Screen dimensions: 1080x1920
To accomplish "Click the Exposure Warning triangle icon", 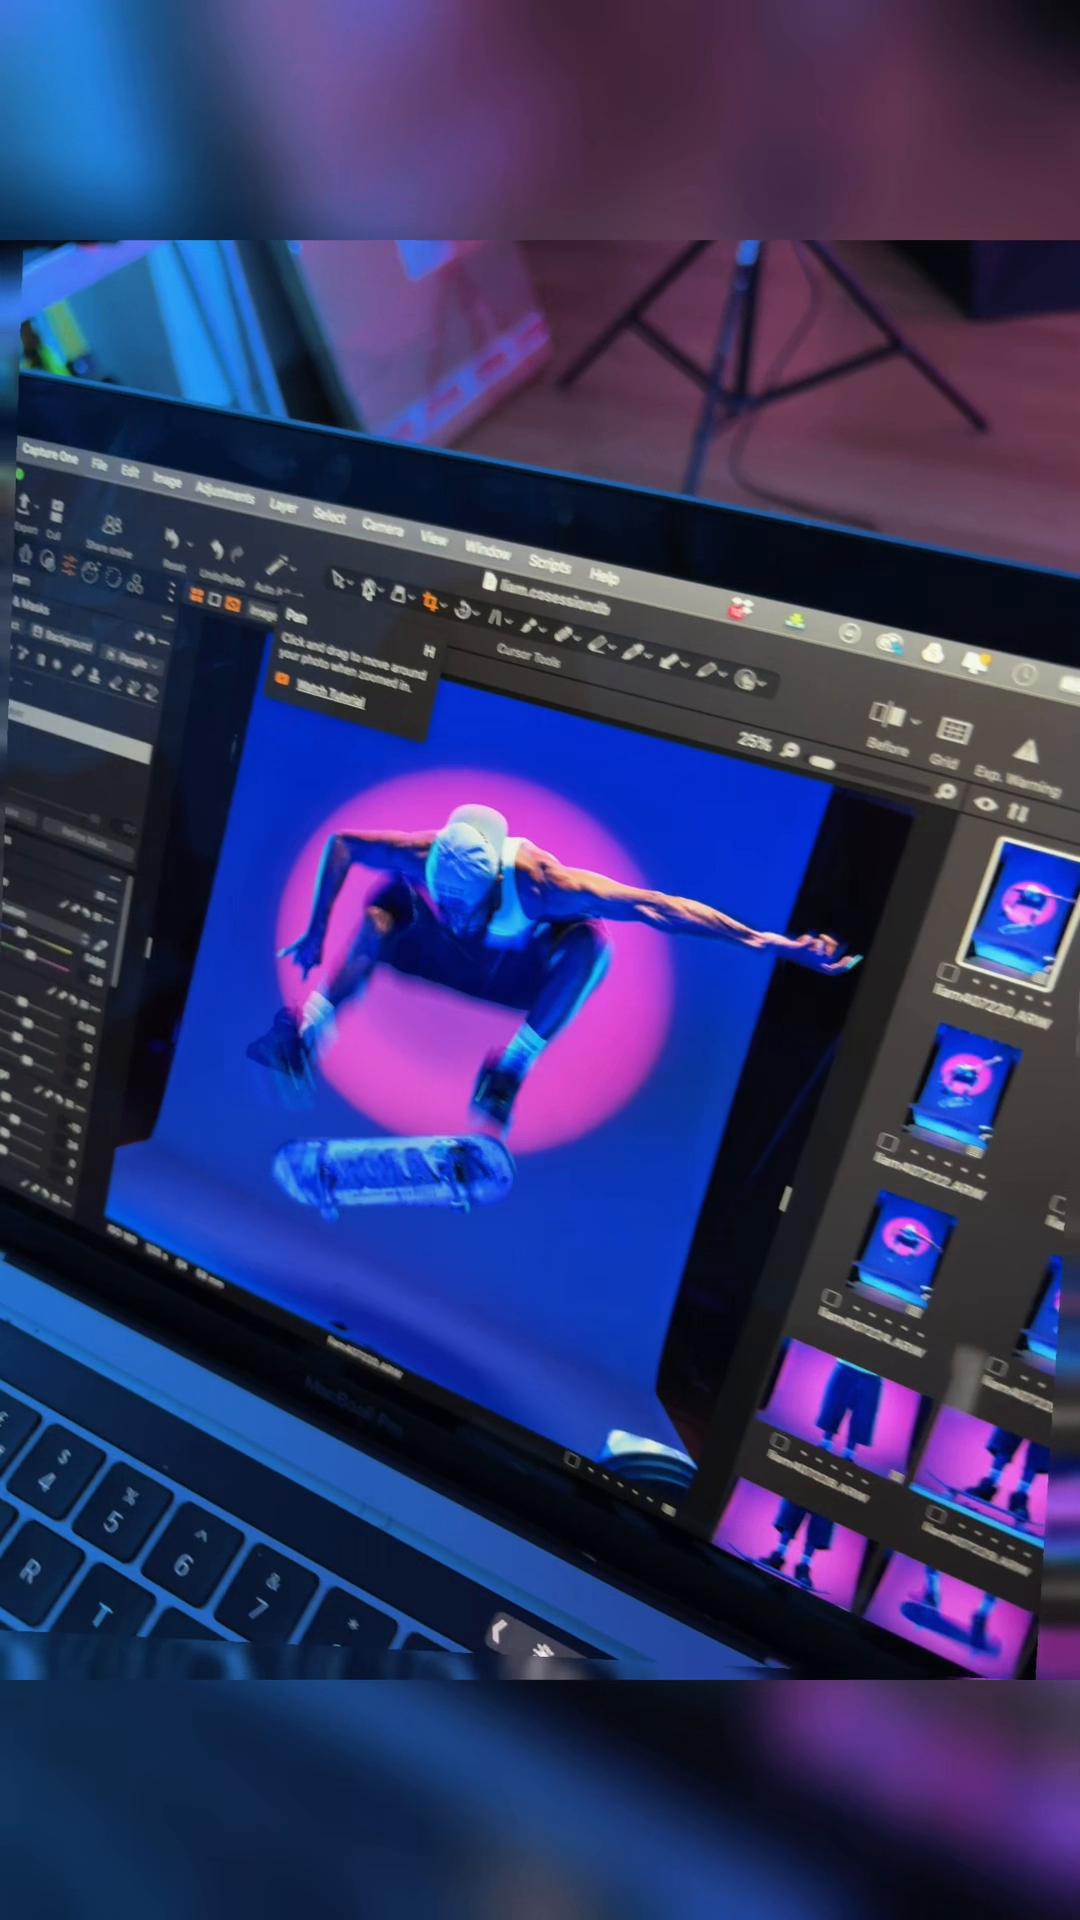I will (x=1026, y=750).
